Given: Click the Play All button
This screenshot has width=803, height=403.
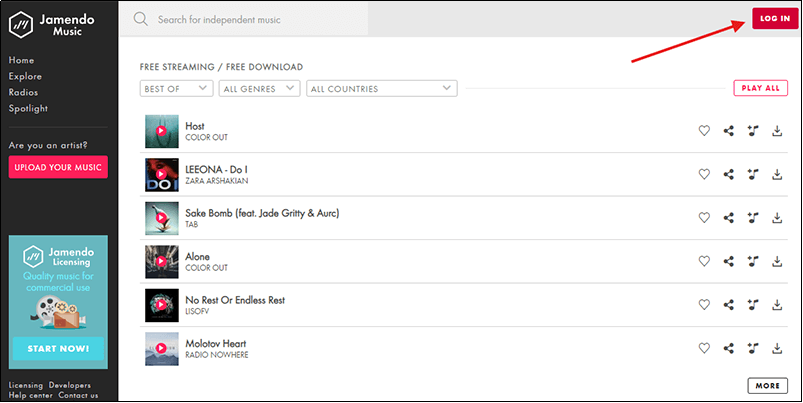Looking at the screenshot, I should pyautogui.click(x=759, y=88).
